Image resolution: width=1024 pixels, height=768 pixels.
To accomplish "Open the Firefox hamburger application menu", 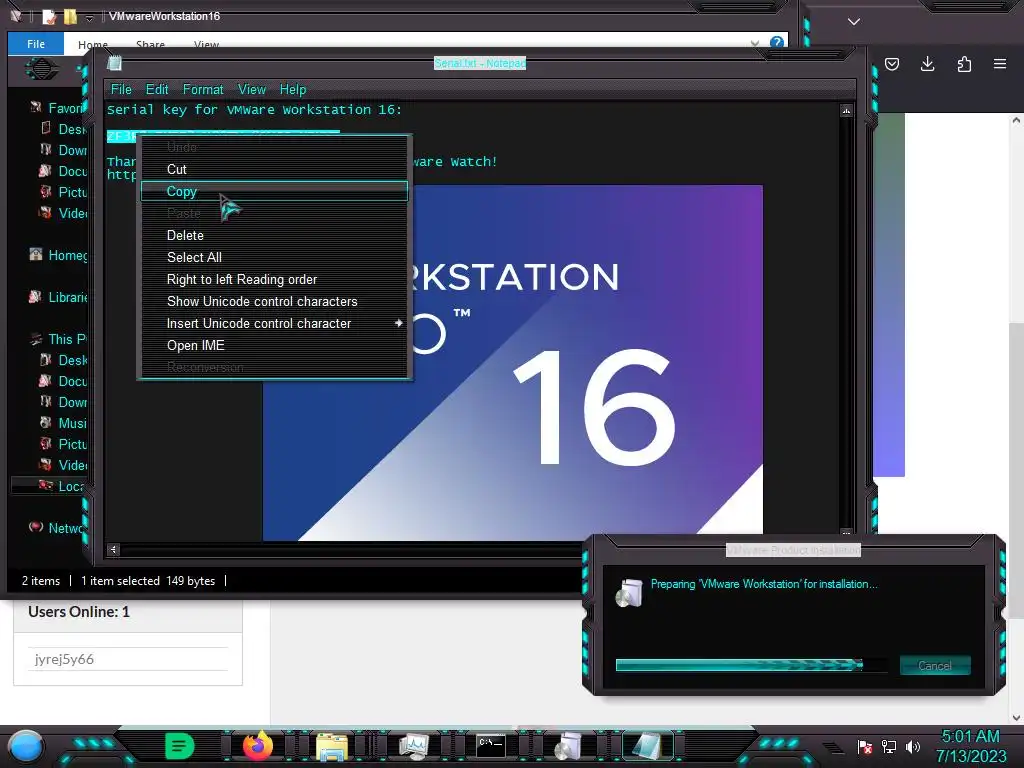I will (x=1000, y=64).
